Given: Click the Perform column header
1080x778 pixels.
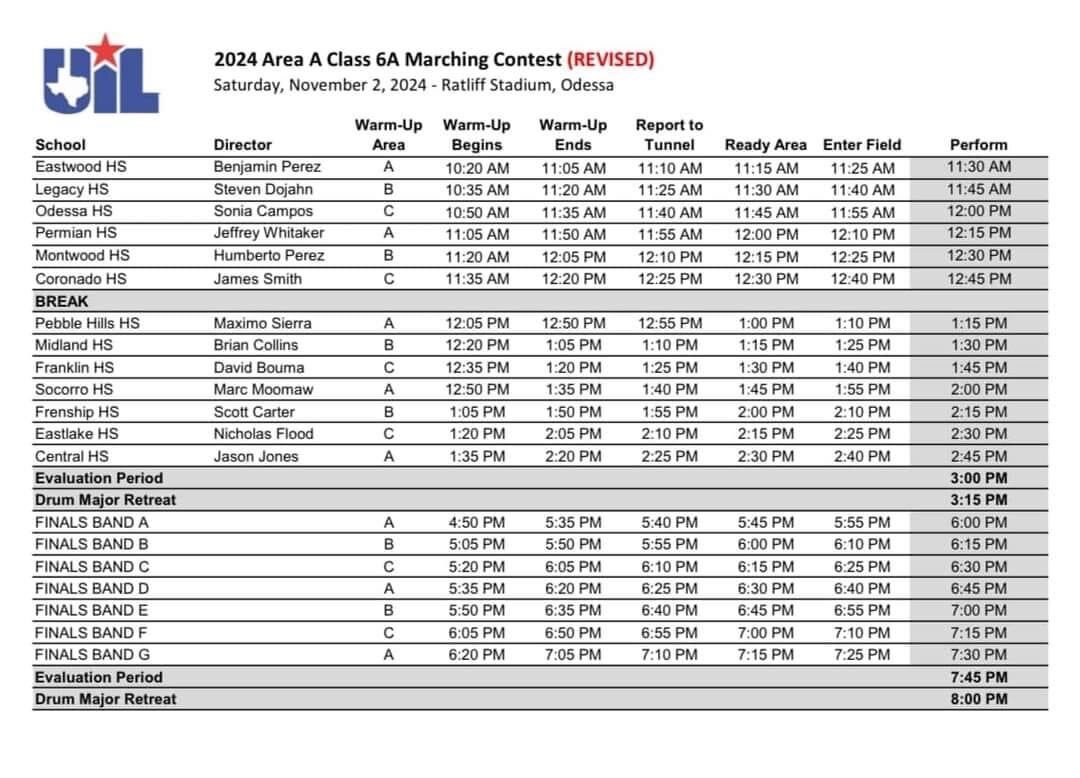Looking at the screenshot, I should (978, 145).
